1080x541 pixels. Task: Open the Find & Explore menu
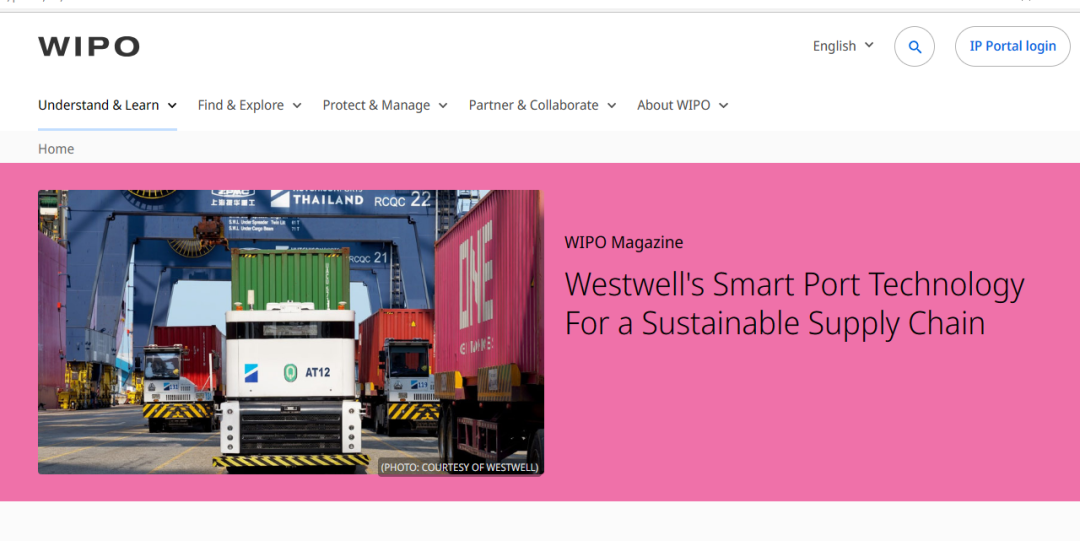(249, 105)
